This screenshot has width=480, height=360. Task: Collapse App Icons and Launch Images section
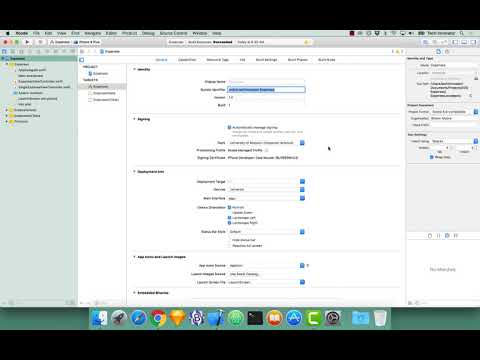click(134, 257)
